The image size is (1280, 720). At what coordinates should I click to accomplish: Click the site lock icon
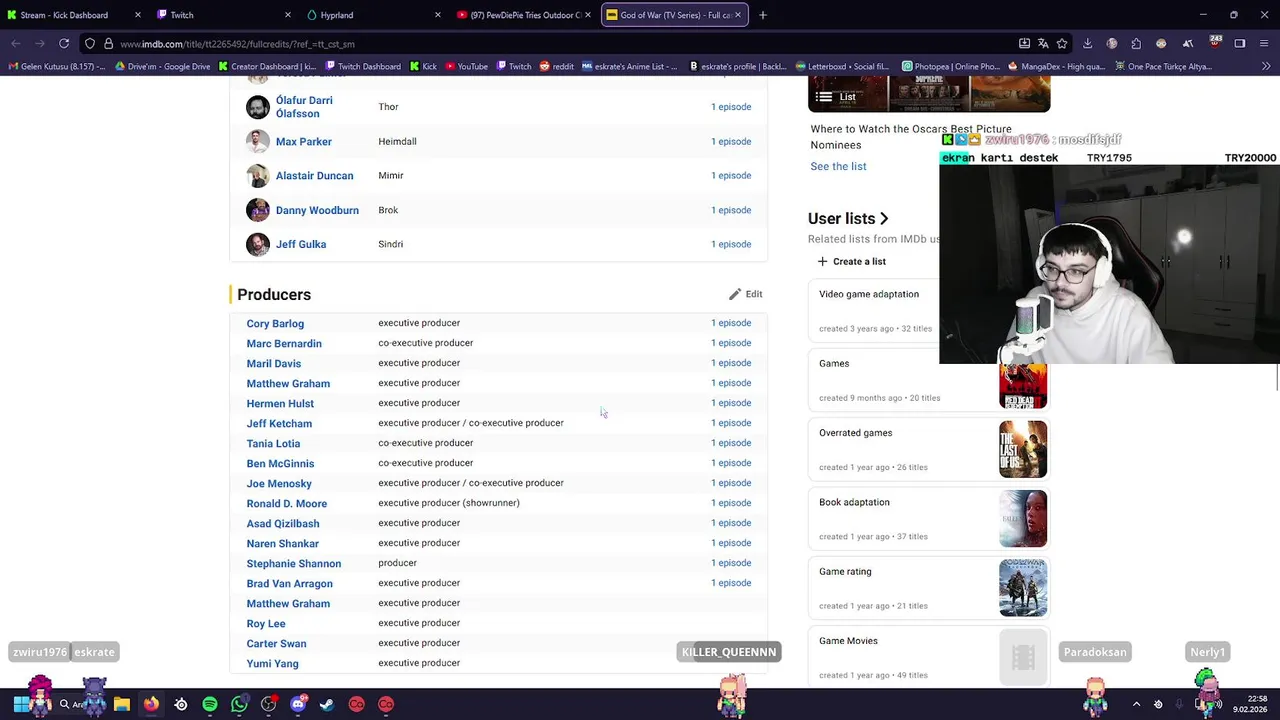(x=108, y=44)
